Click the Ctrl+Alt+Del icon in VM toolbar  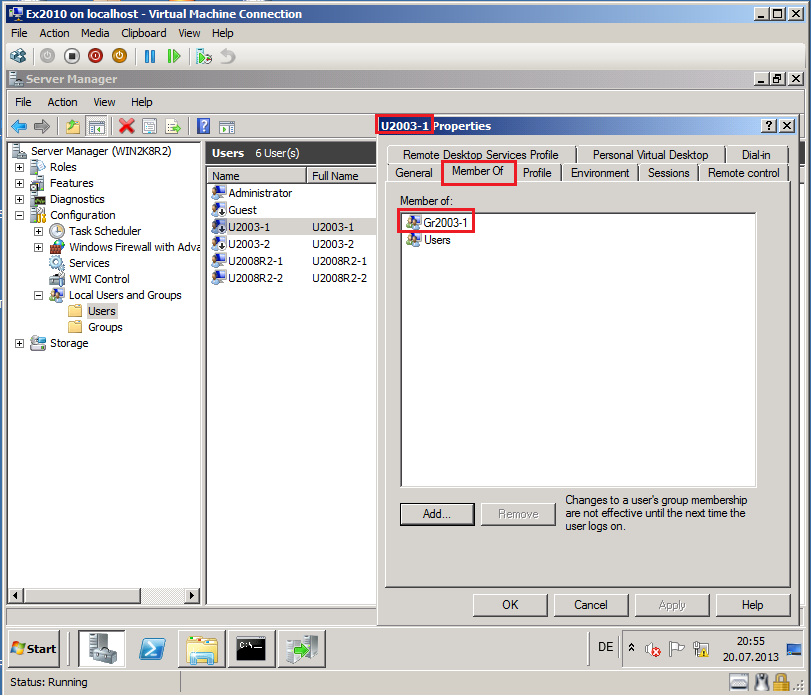pyautogui.click(x=18, y=56)
